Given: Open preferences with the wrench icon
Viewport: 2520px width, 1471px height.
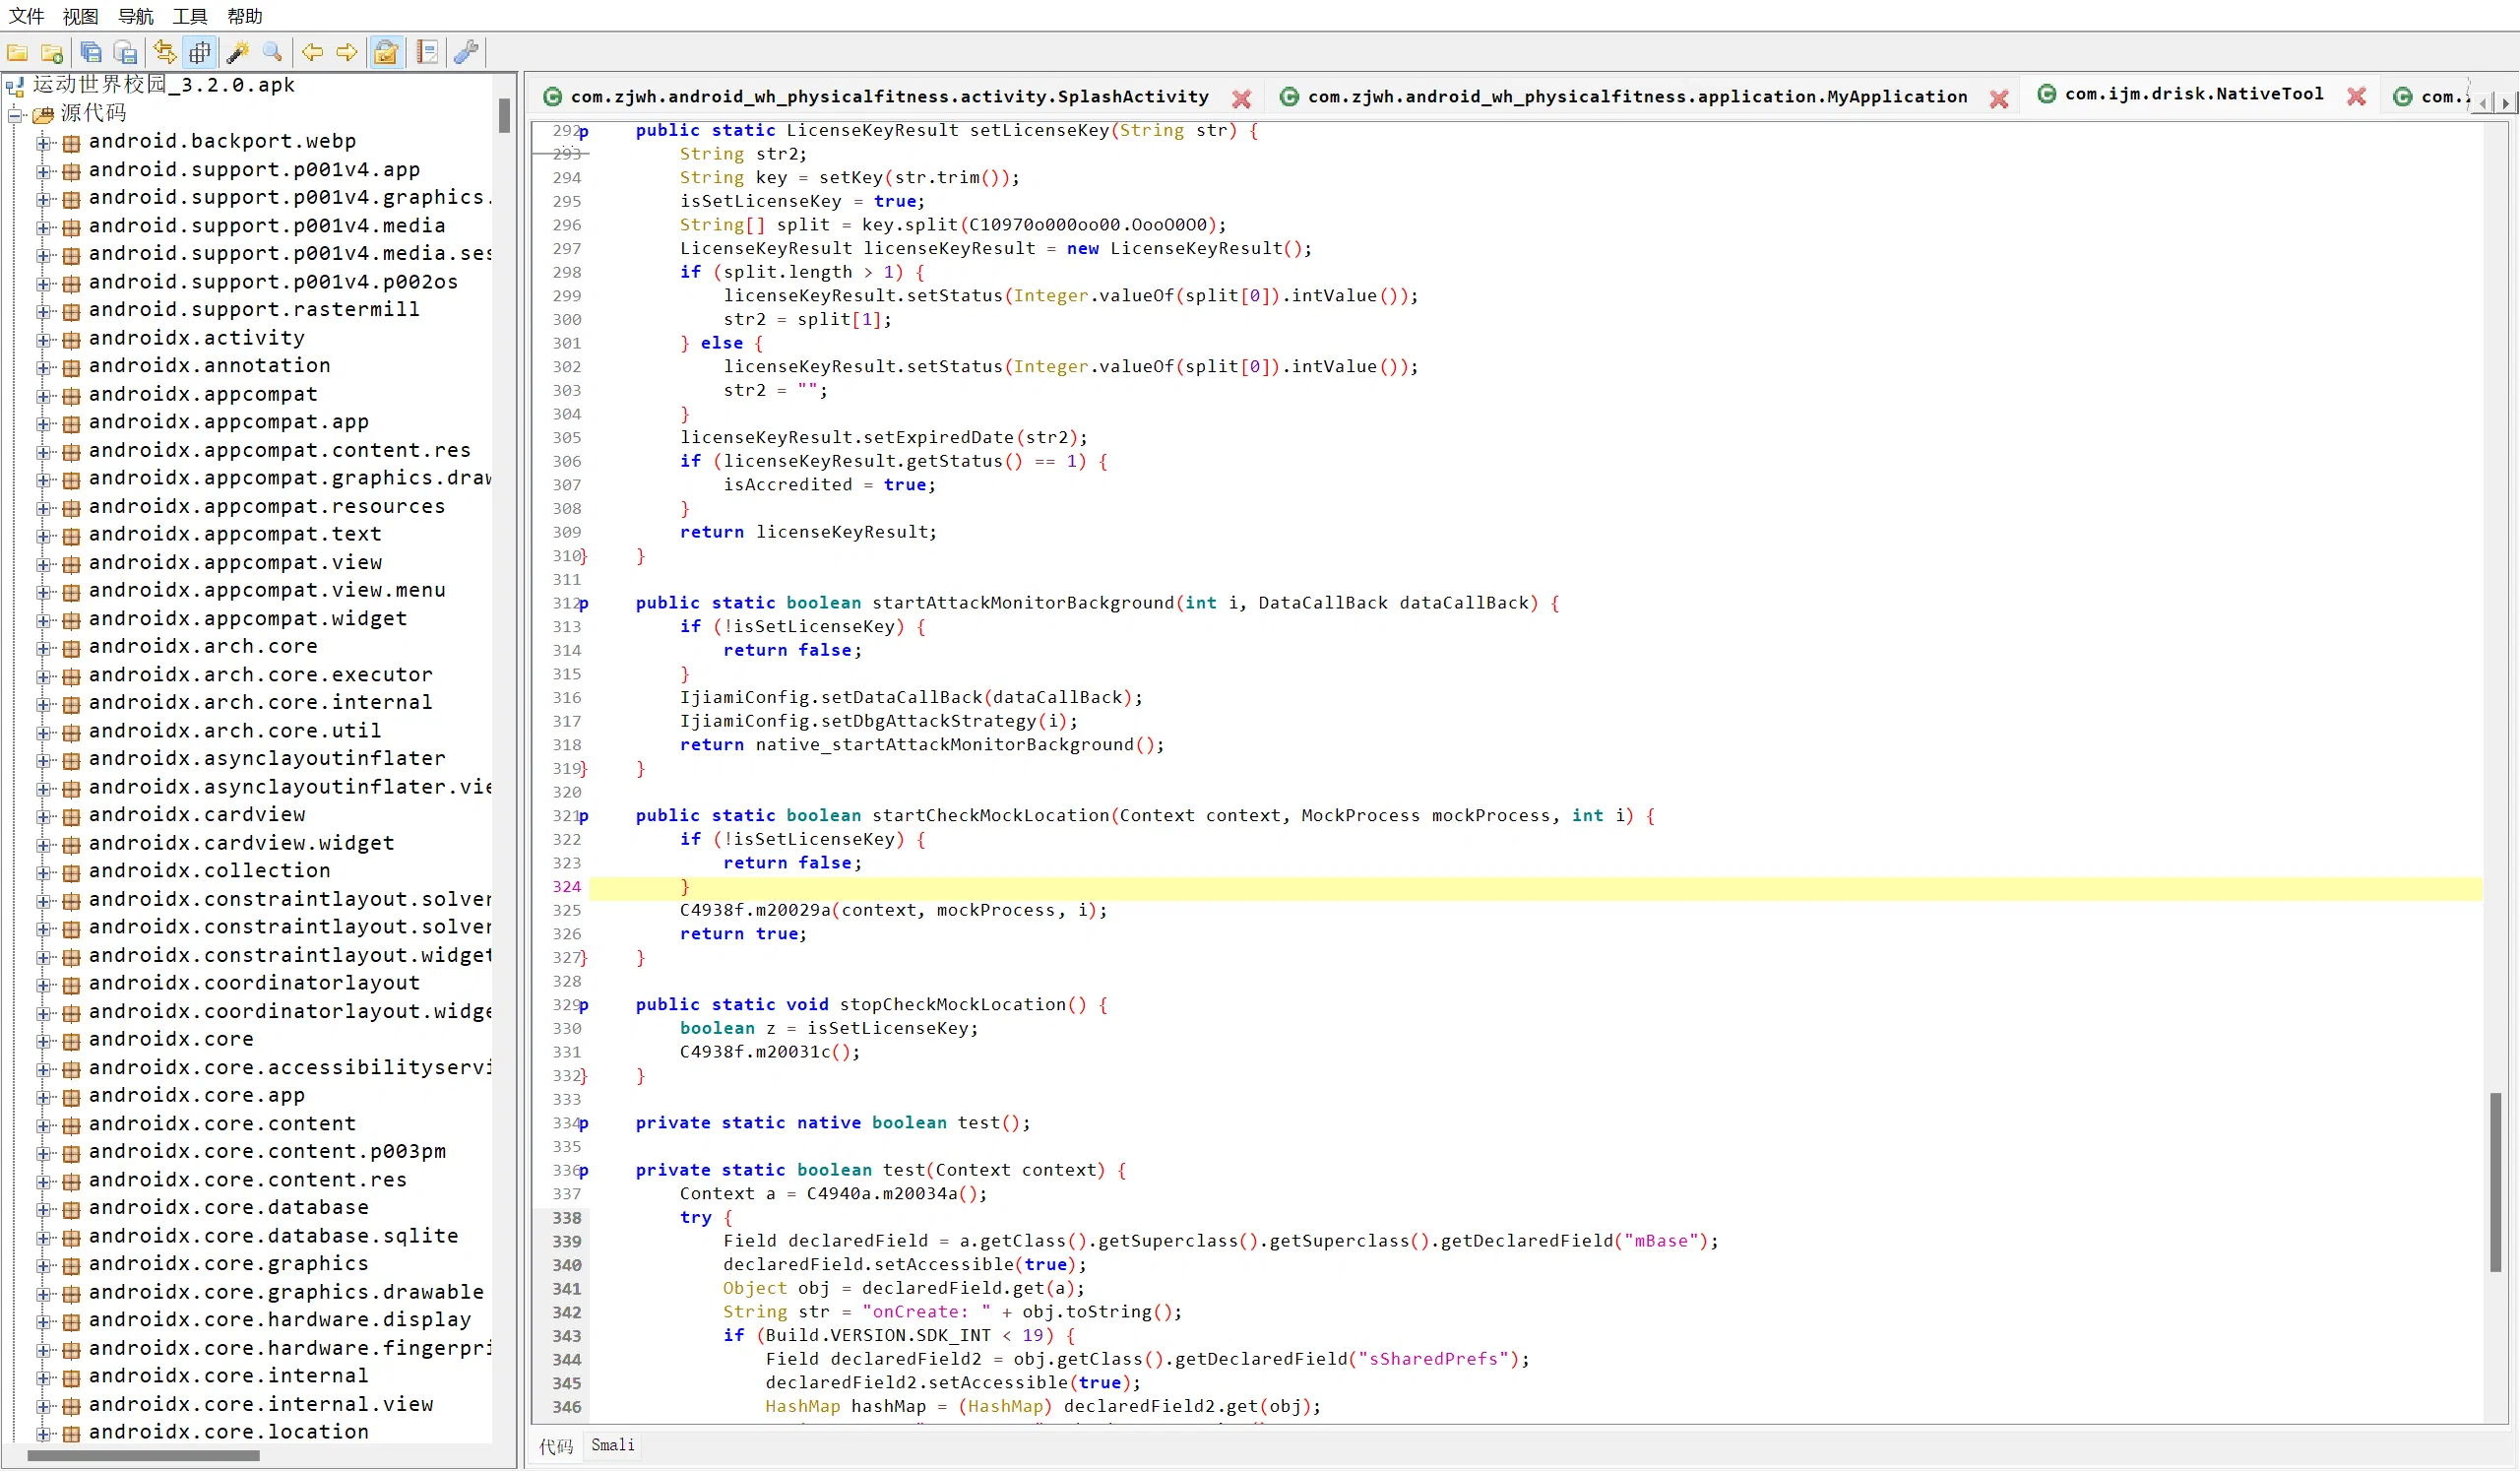Looking at the screenshot, I should pyautogui.click(x=466, y=52).
